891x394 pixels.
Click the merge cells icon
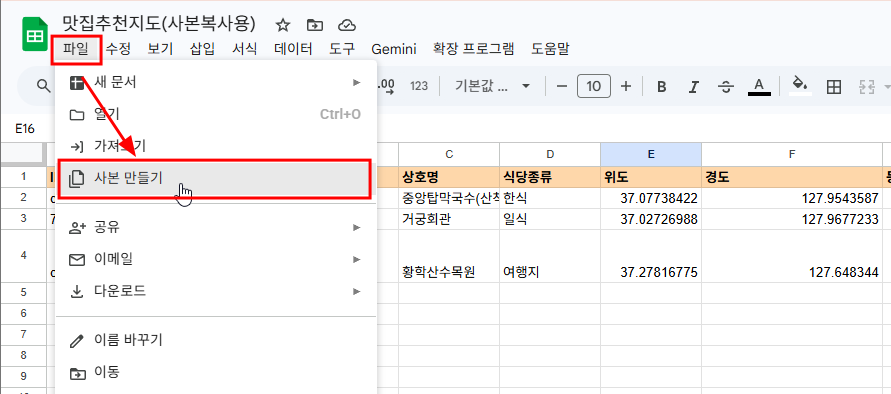(867, 86)
